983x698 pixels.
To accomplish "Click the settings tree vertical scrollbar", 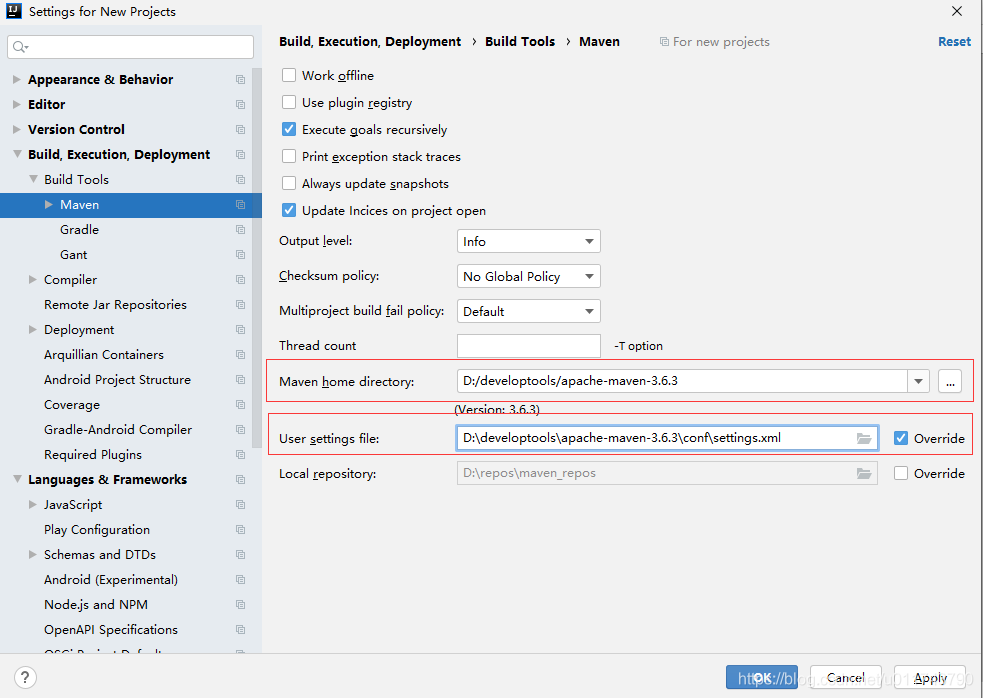I will 256,257.
